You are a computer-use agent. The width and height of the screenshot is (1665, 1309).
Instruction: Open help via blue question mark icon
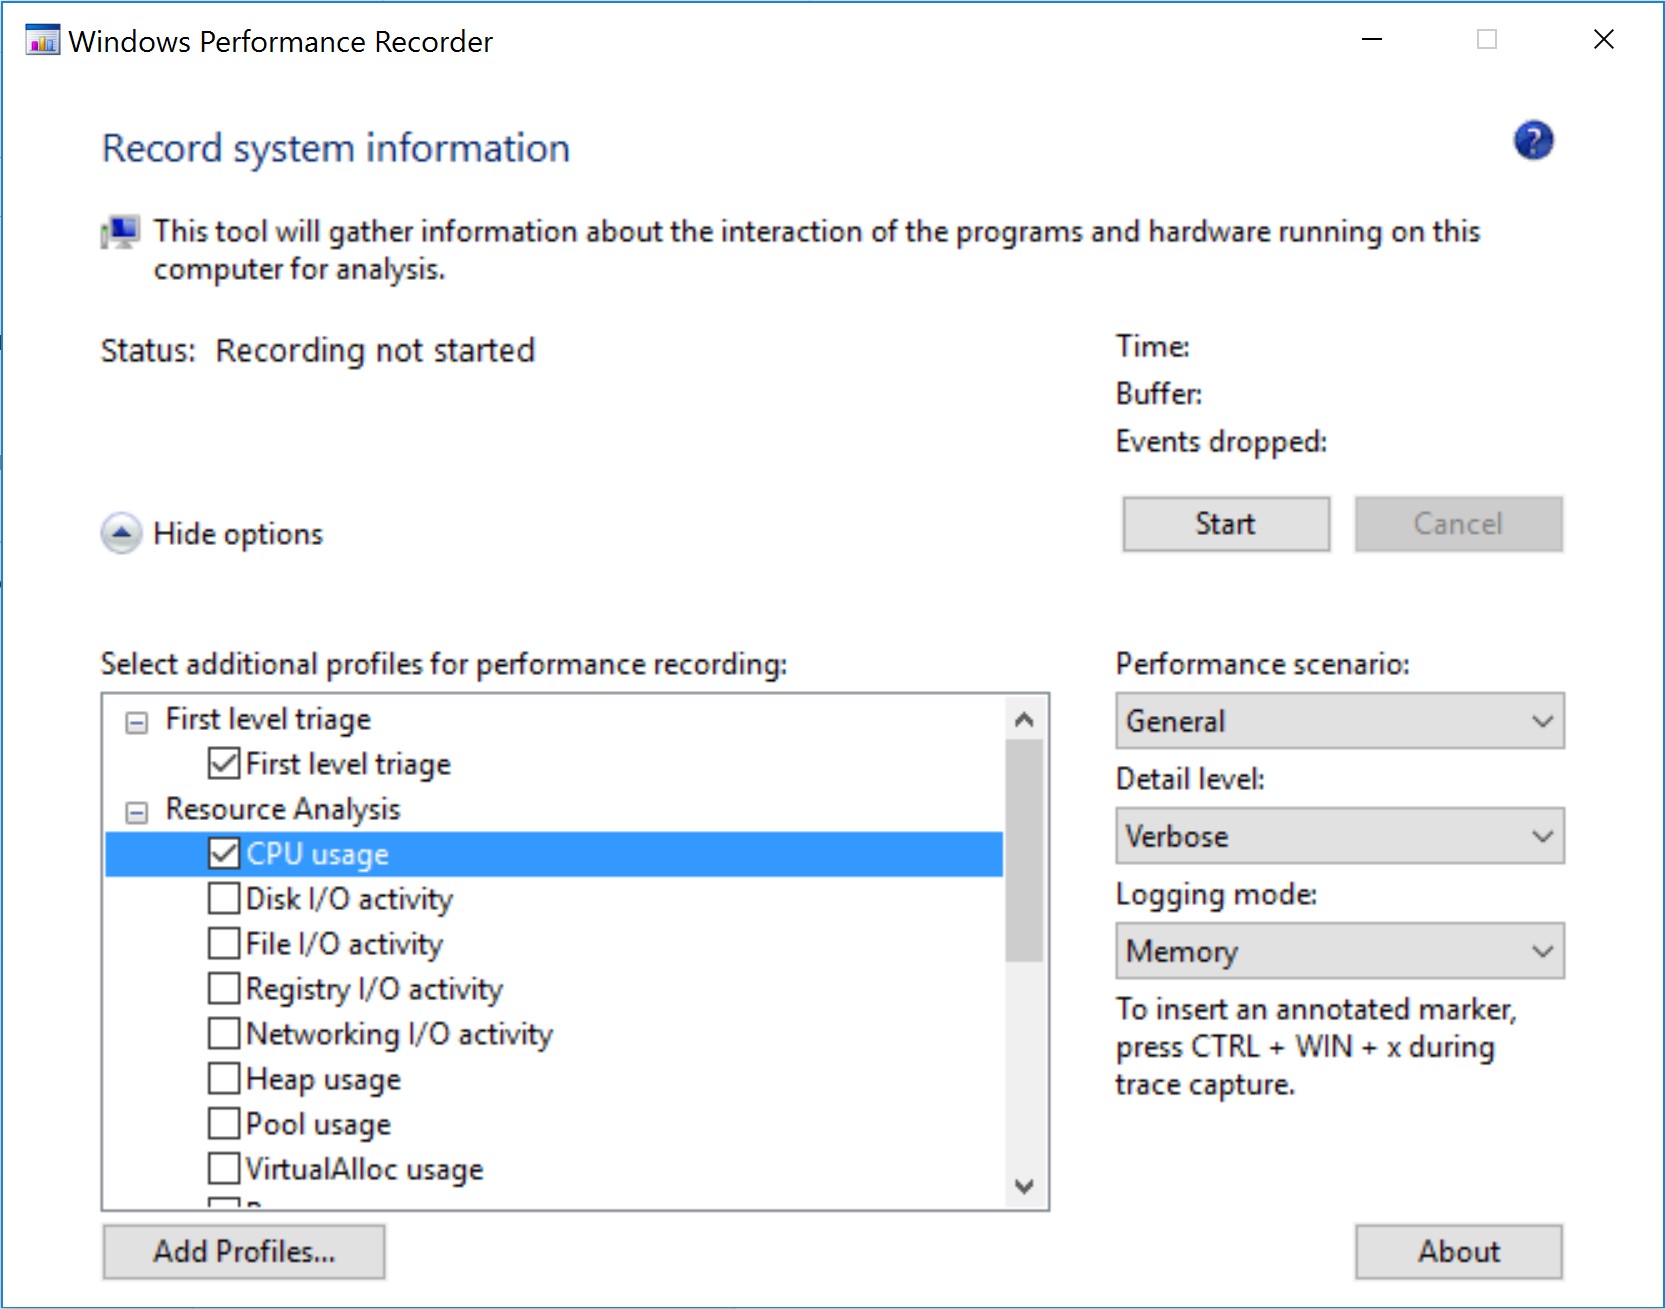(1533, 141)
